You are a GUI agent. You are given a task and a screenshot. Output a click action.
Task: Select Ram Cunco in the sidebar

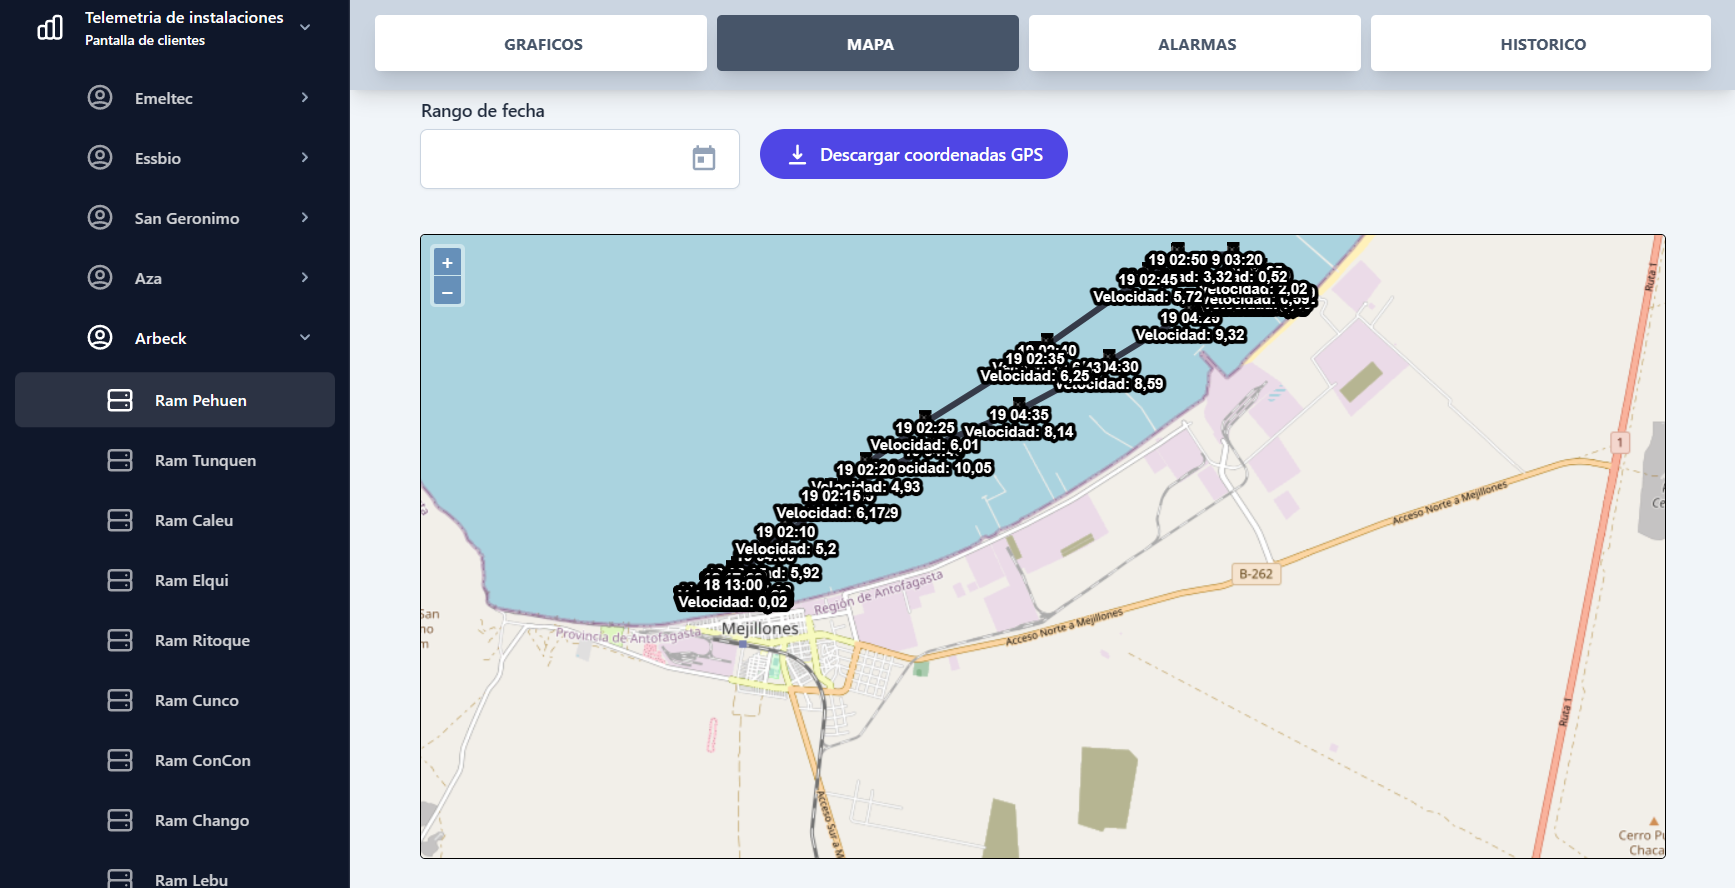coord(175,700)
